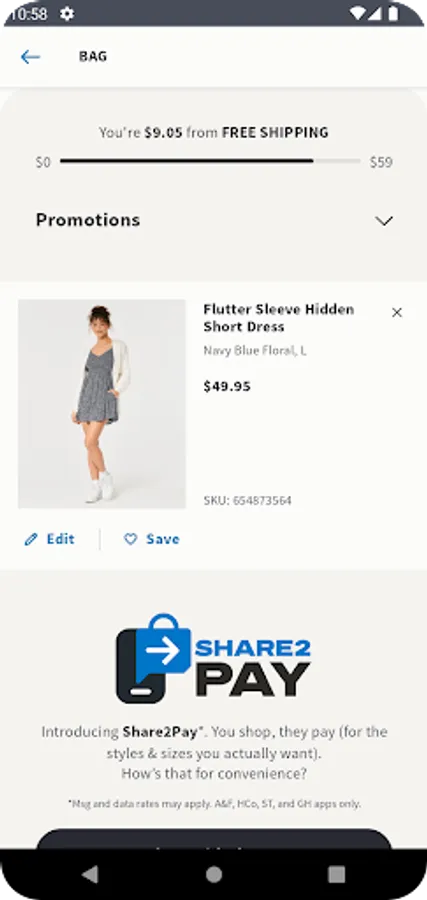
Task: Select the Save text link
Action: click(x=163, y=539)
